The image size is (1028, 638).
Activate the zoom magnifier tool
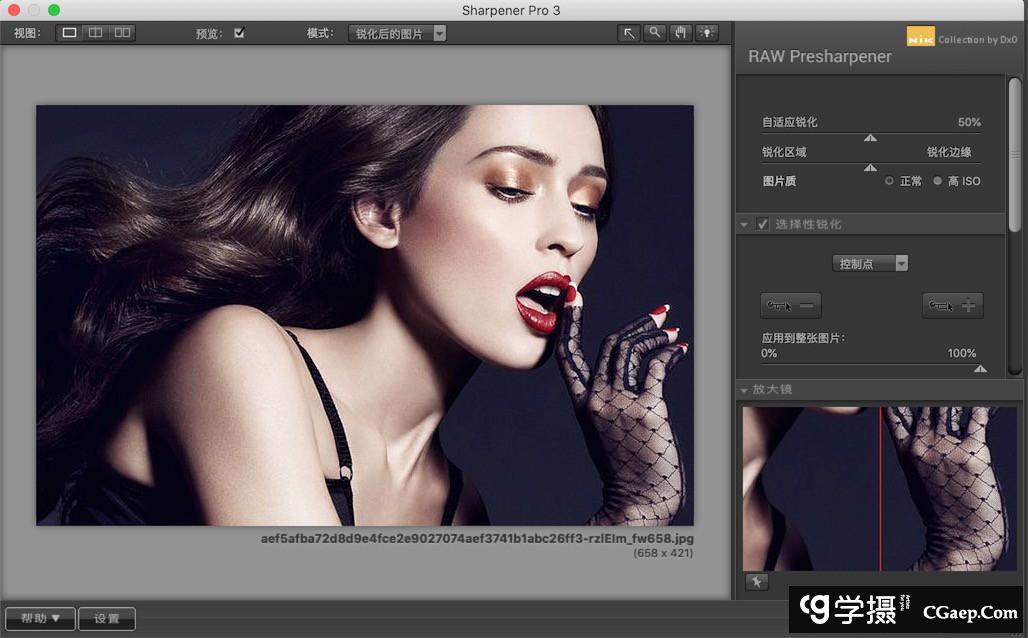[655, 33]
